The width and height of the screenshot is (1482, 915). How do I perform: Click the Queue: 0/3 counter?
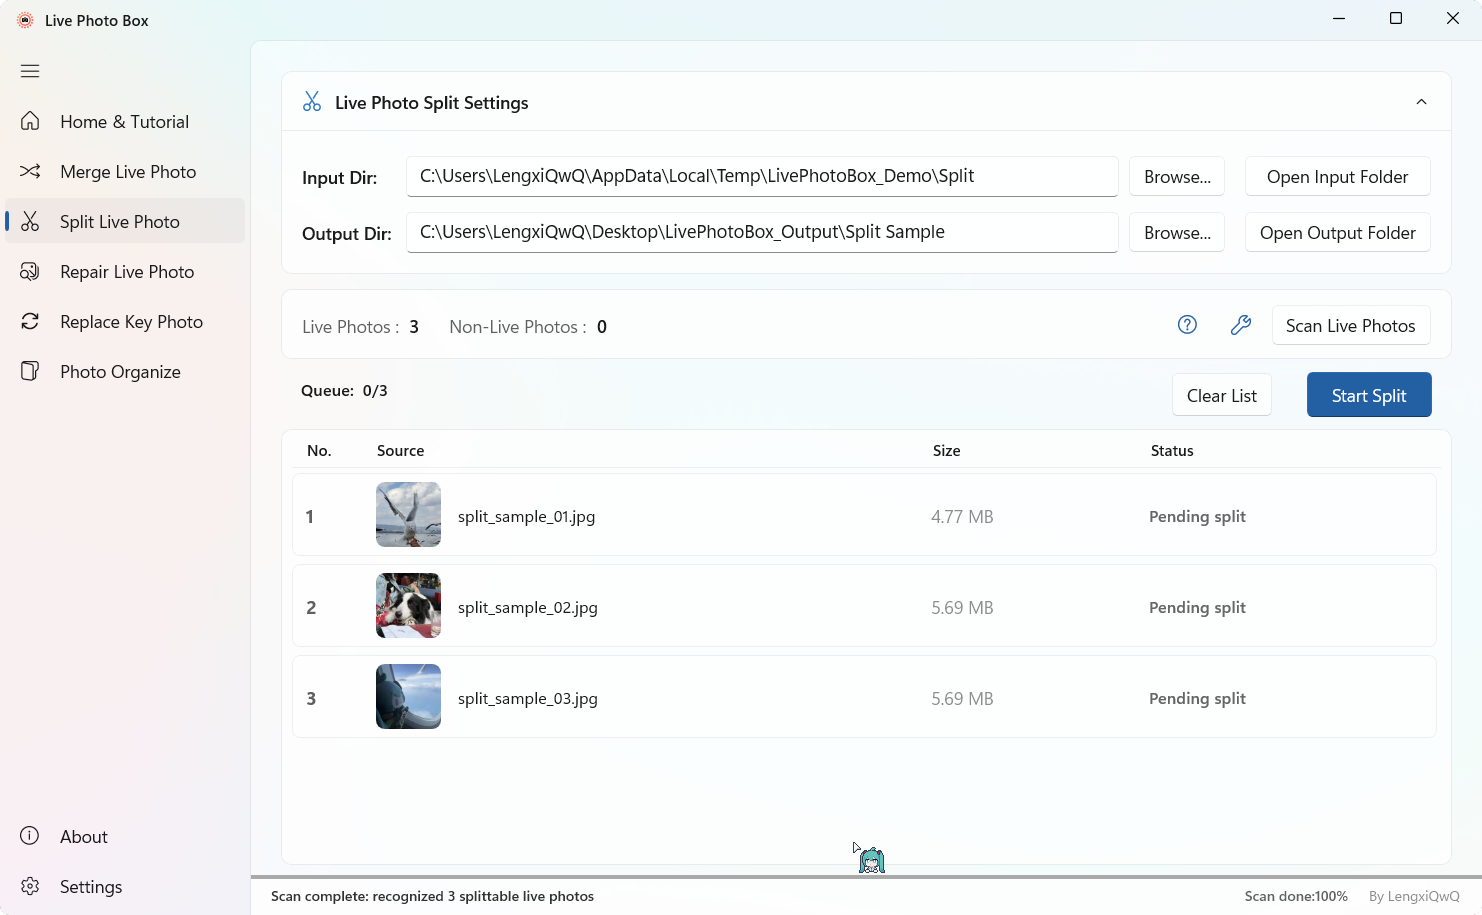pyautogui.click(x=344, y=391)
